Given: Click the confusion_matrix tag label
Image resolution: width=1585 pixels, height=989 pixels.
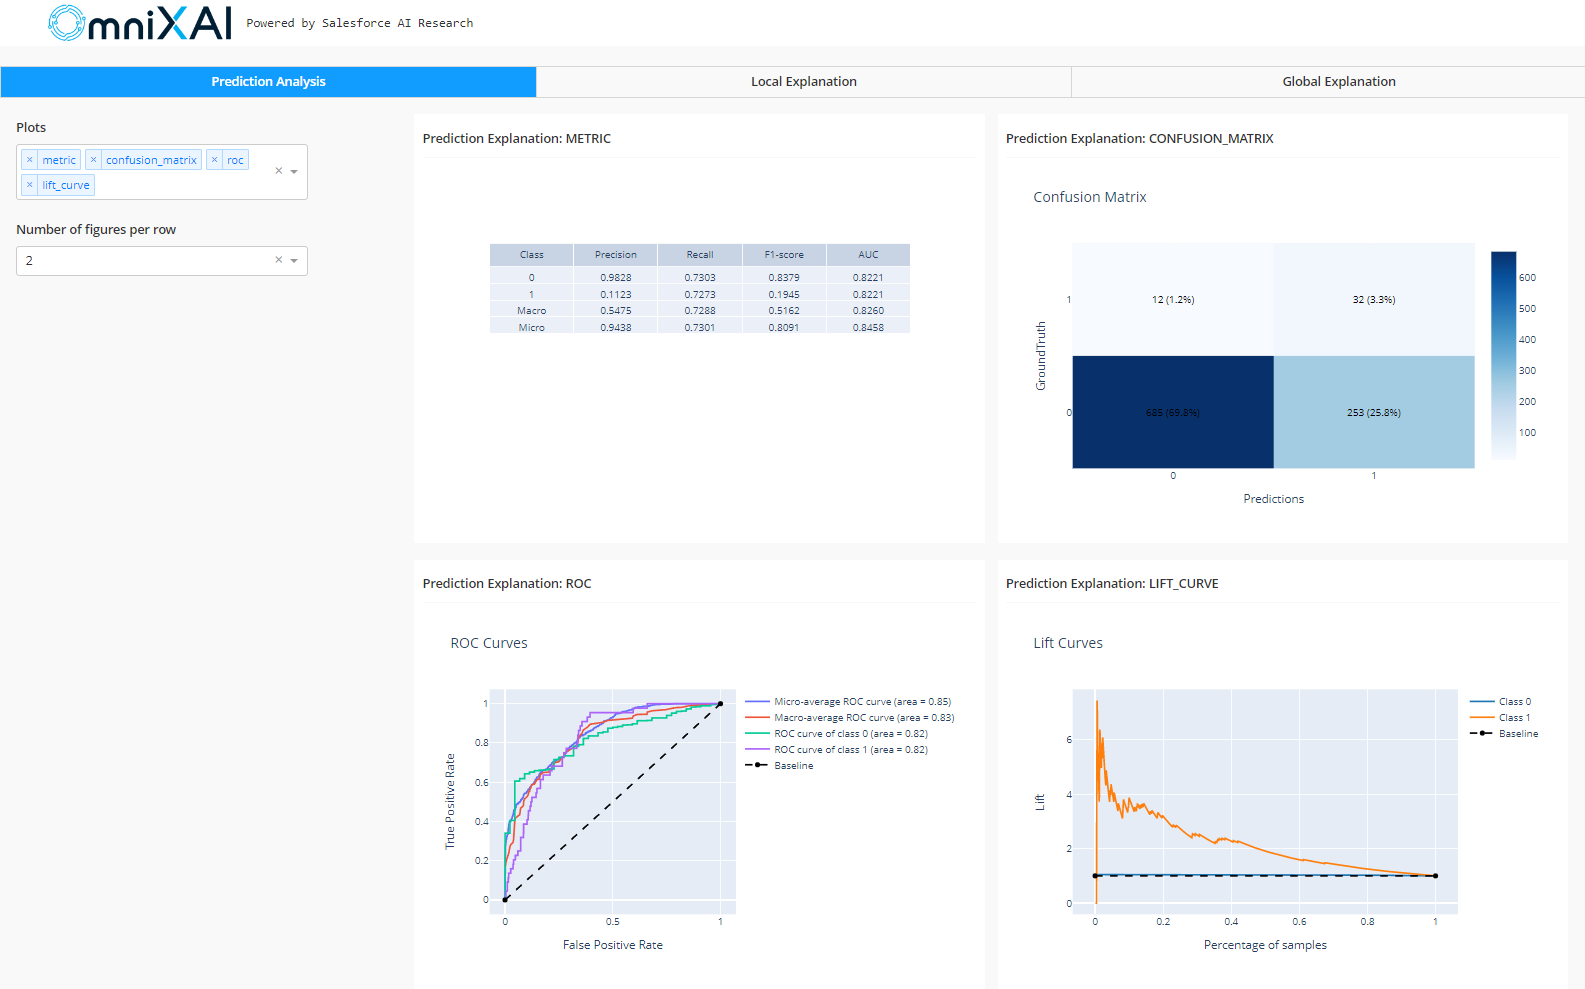Looking at the screenshot, I should [x=151, y=160].
